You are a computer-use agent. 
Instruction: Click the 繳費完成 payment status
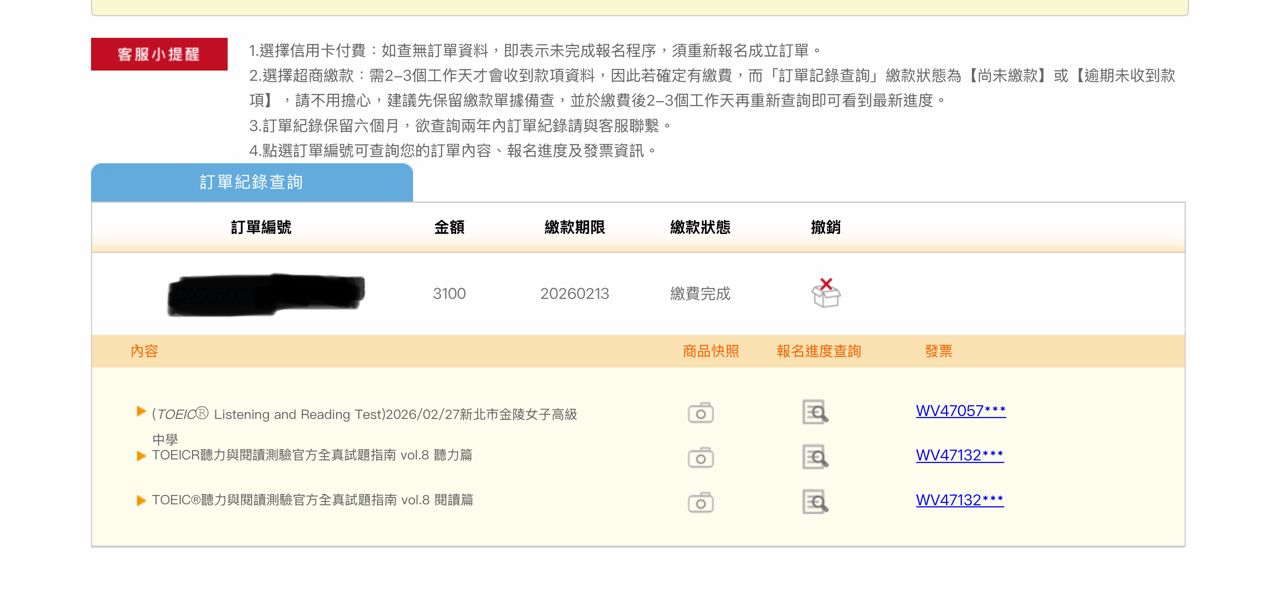pyautogui.click(x=700, y=294)
